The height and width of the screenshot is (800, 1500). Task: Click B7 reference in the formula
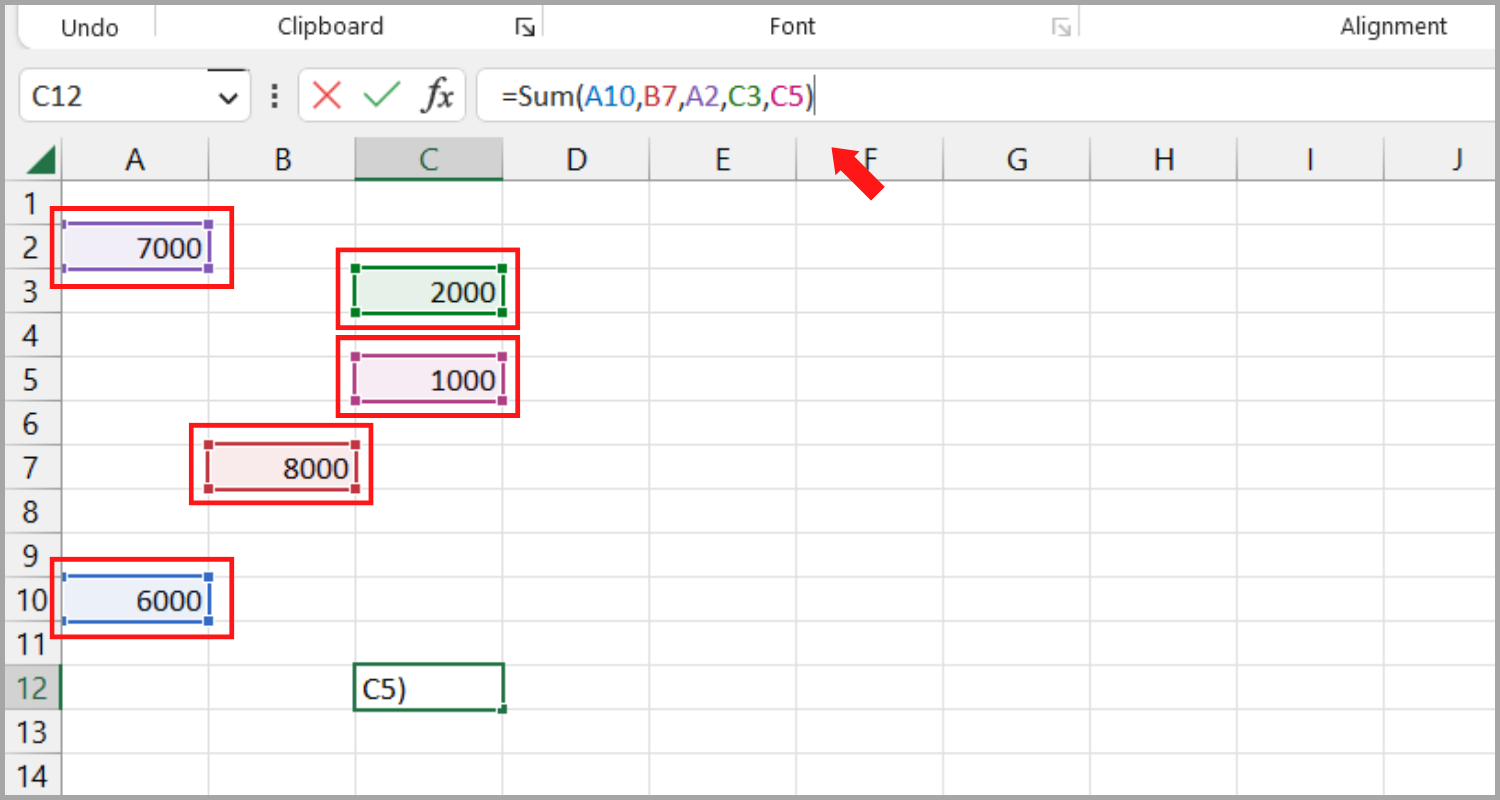[x=661, y=97]
